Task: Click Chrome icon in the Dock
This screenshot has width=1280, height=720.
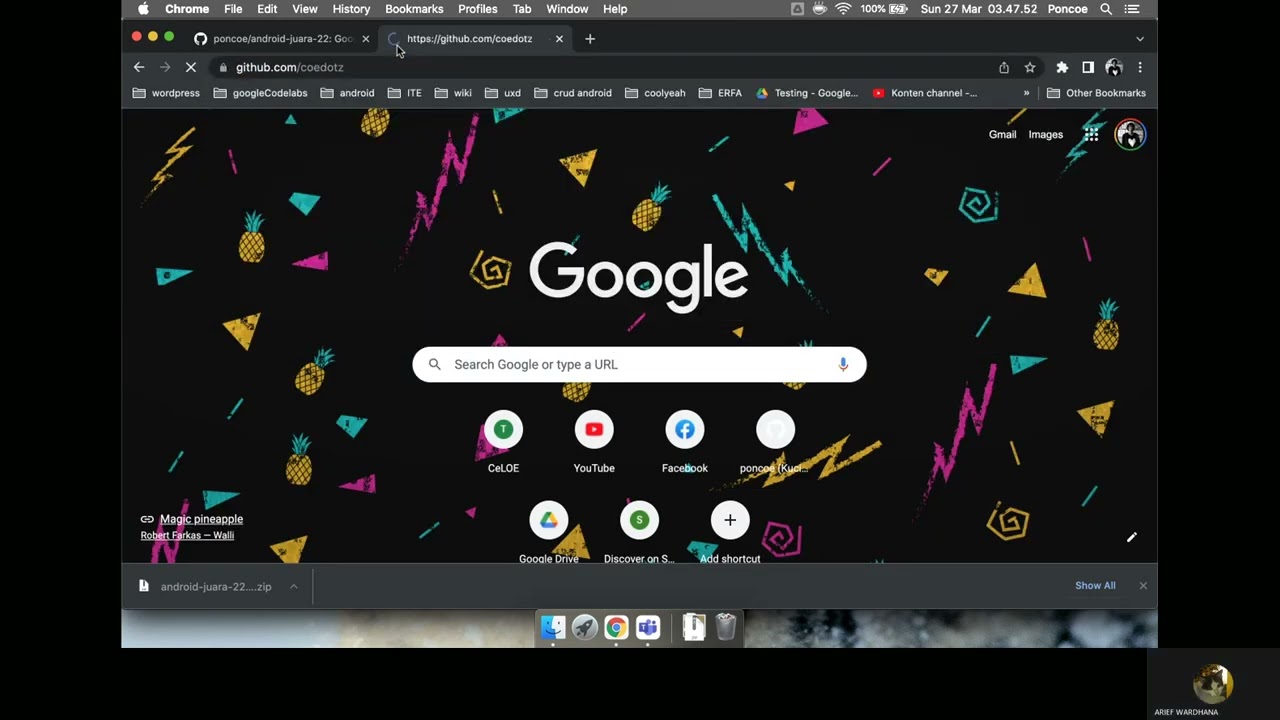Action: [x=616, y=627]
